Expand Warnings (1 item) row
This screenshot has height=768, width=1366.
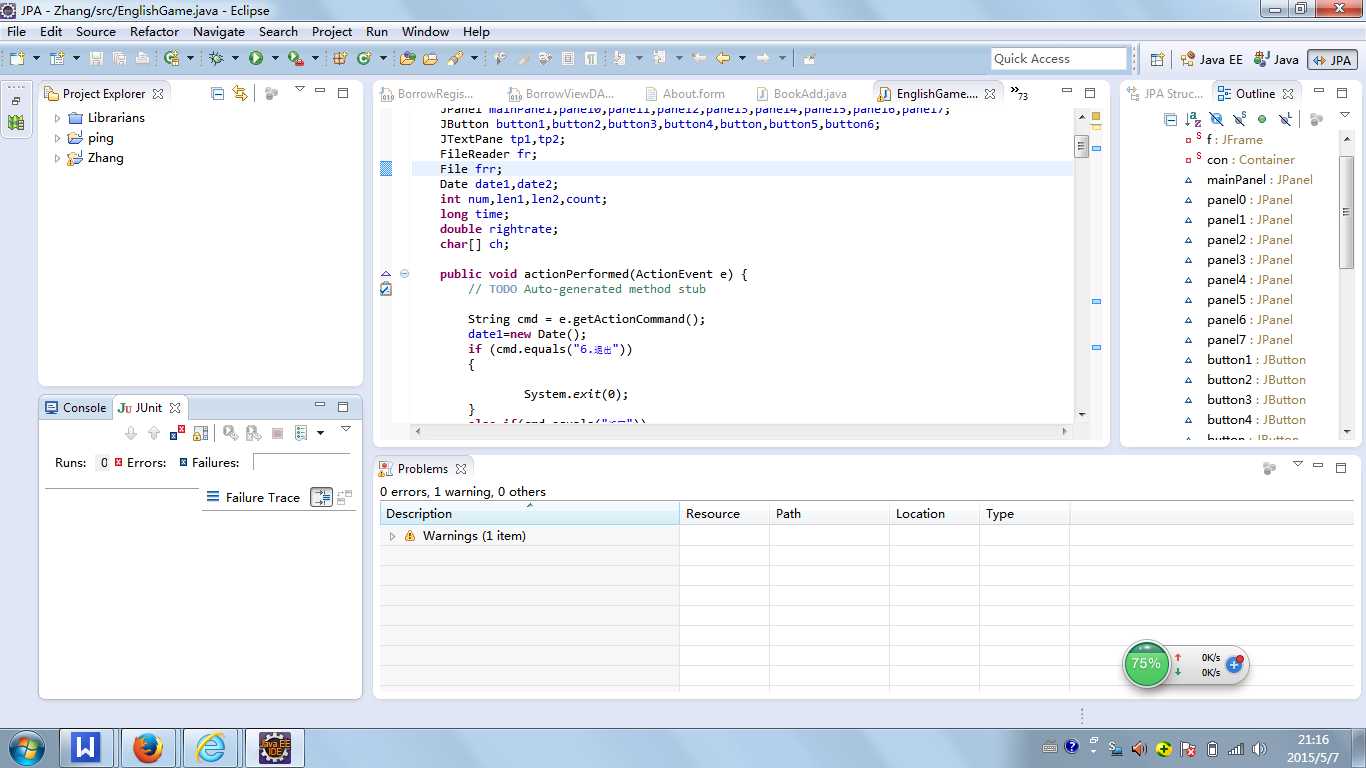point(393,536)
